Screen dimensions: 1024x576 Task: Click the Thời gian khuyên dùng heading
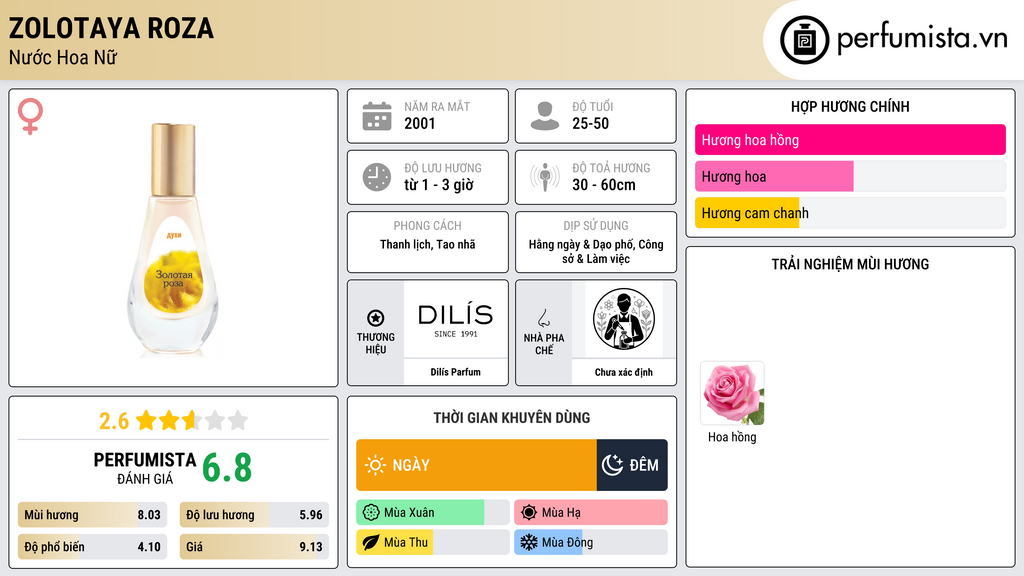click(512, 417)
